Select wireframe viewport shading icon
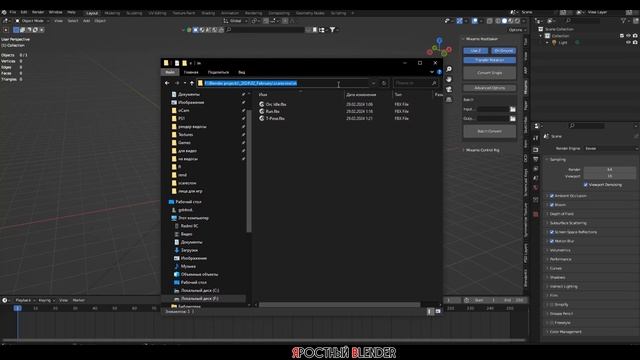 click(x=498, y=21)
